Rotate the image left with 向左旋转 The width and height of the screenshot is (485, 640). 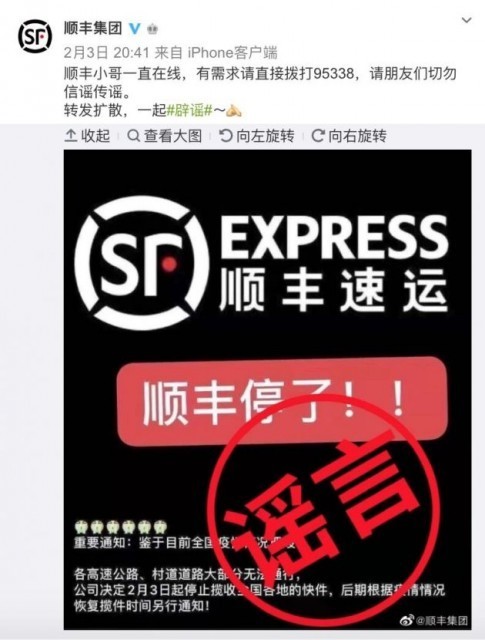click(x=257, y=136)
